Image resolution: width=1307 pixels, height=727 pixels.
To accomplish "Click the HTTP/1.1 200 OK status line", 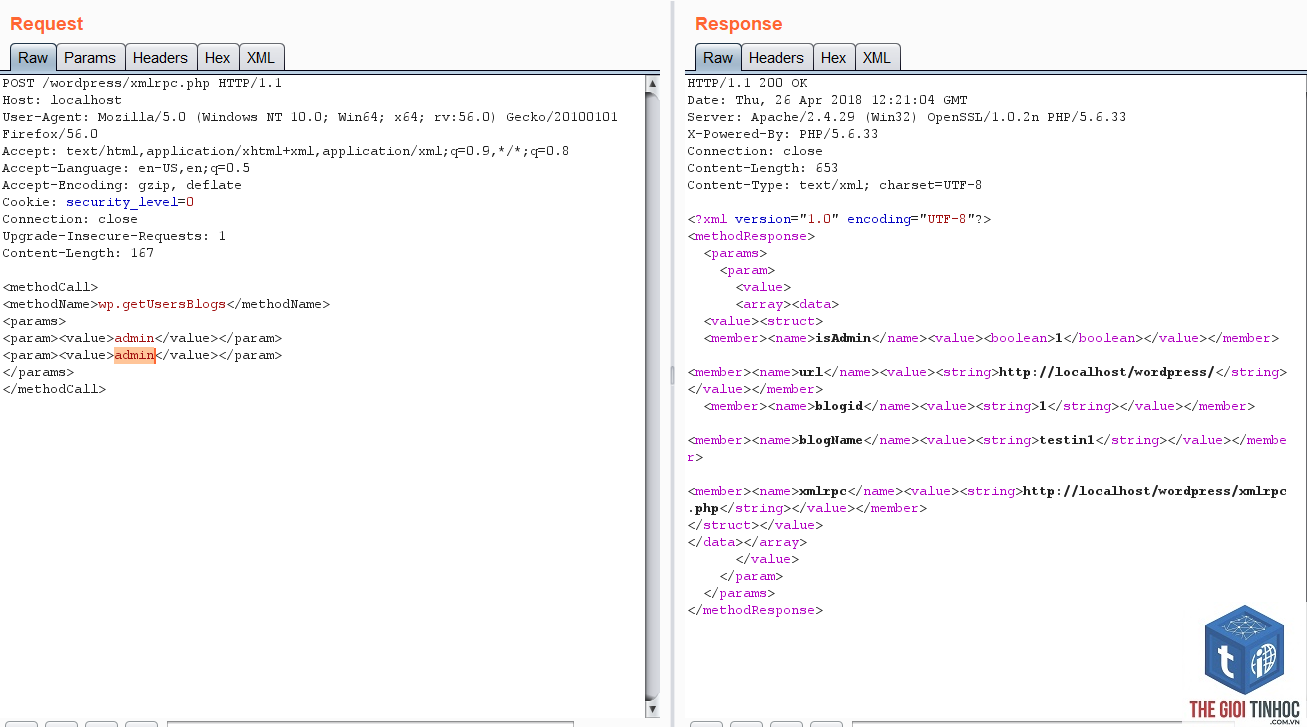I will click(747, 84).
